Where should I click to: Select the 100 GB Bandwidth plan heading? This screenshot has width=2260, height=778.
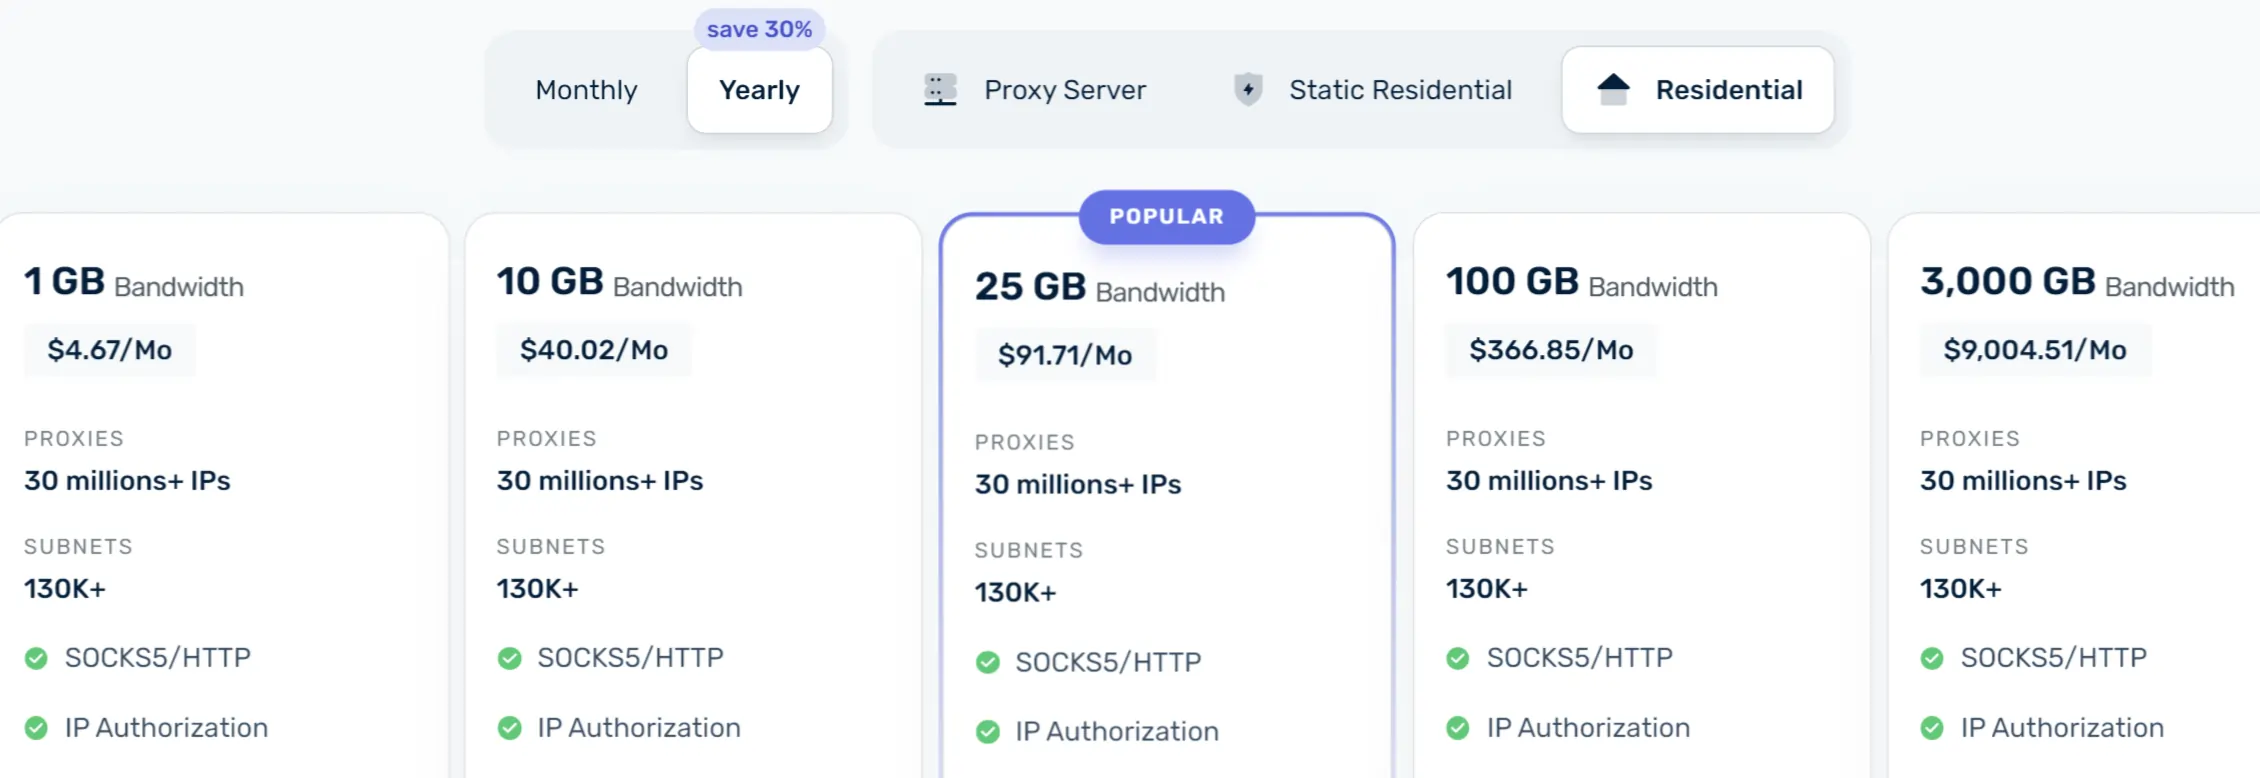[x=1582, y=283]
